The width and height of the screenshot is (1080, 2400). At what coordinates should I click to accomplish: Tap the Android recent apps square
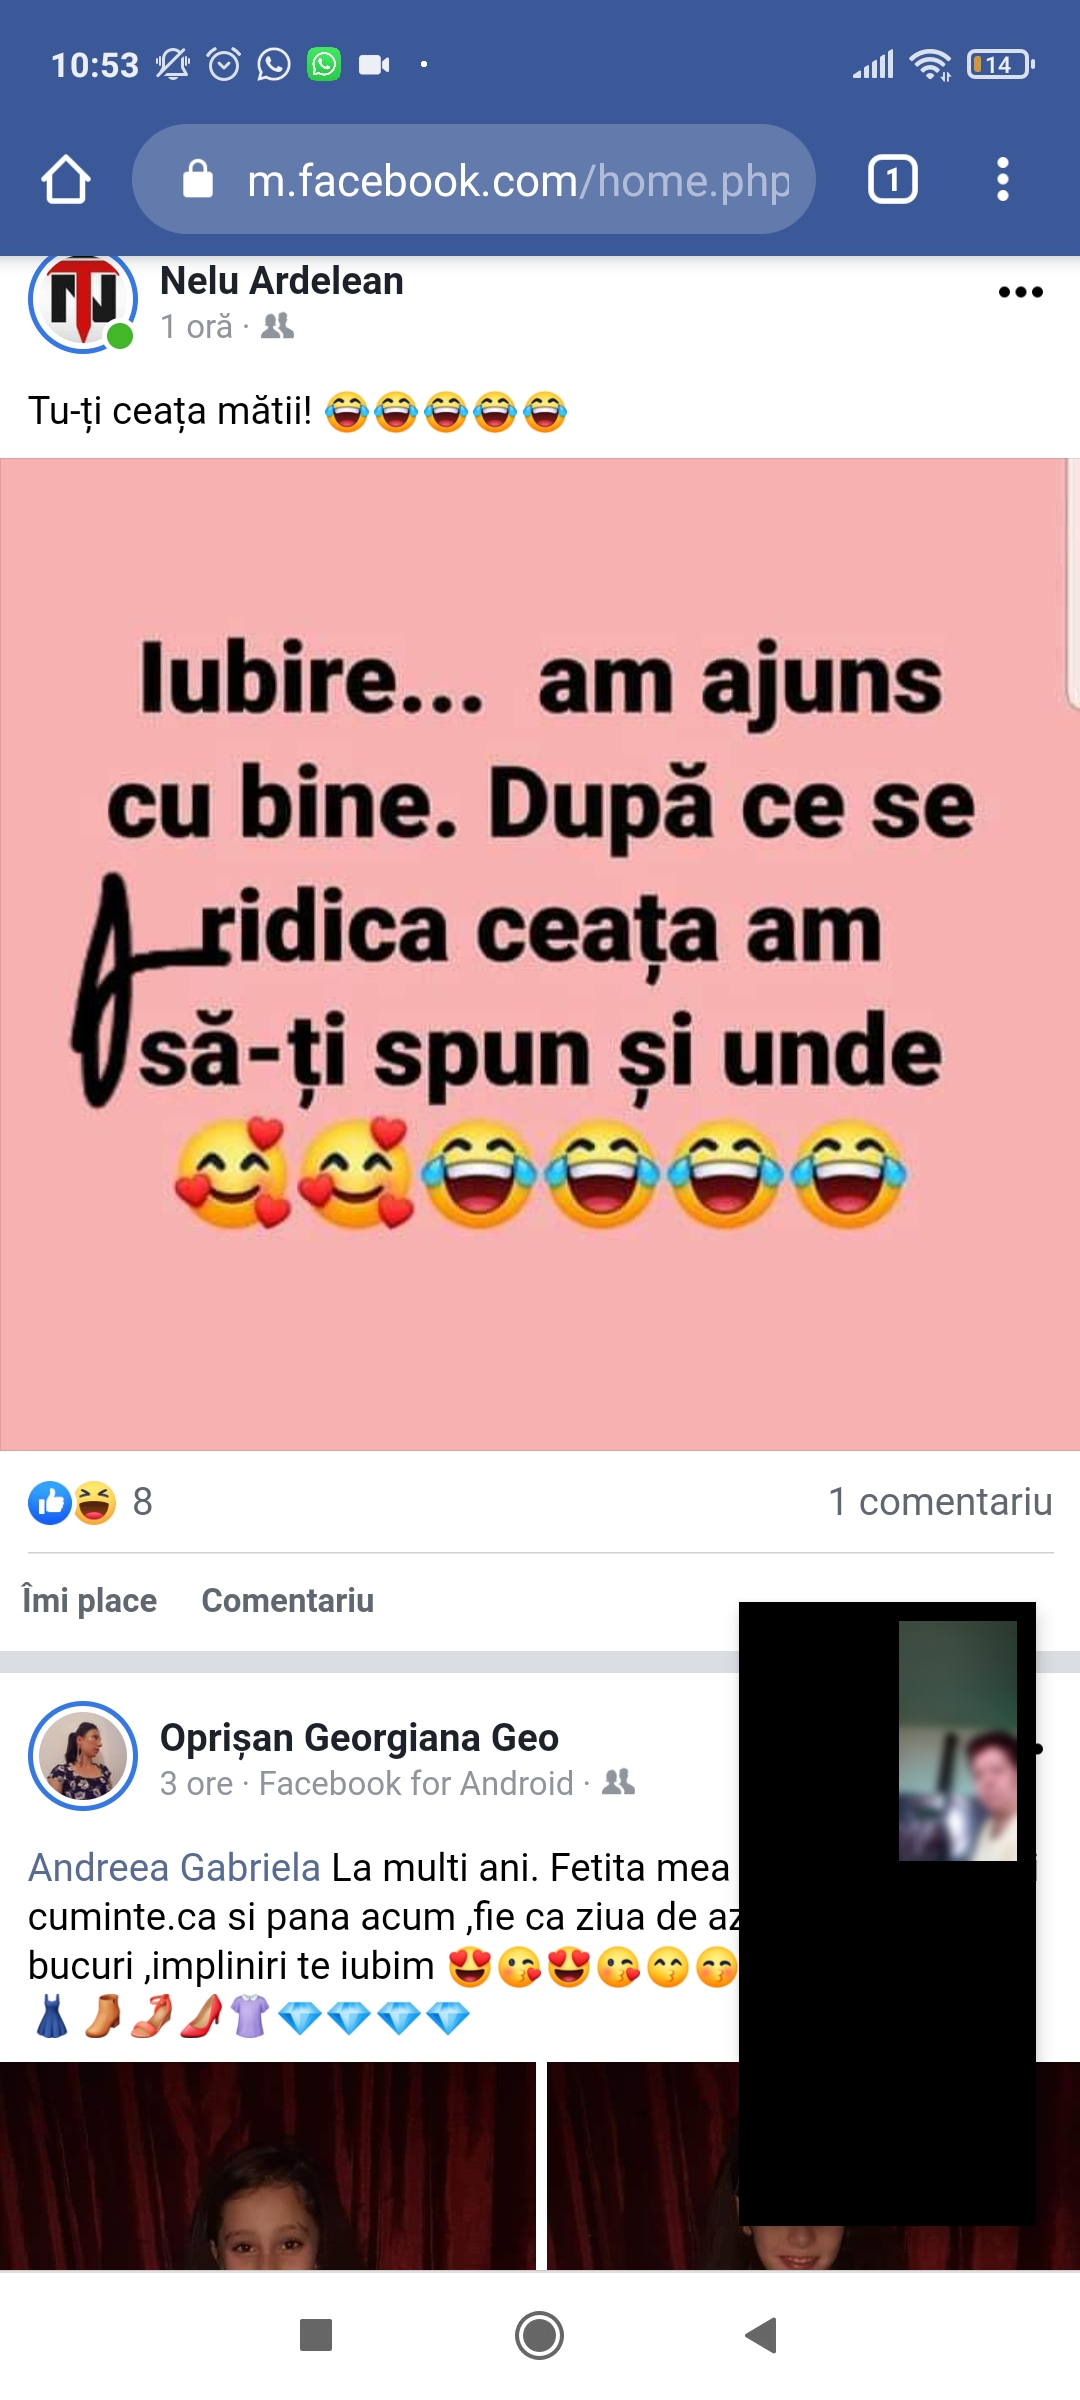pyautogui.click(x=316, y=2336)
